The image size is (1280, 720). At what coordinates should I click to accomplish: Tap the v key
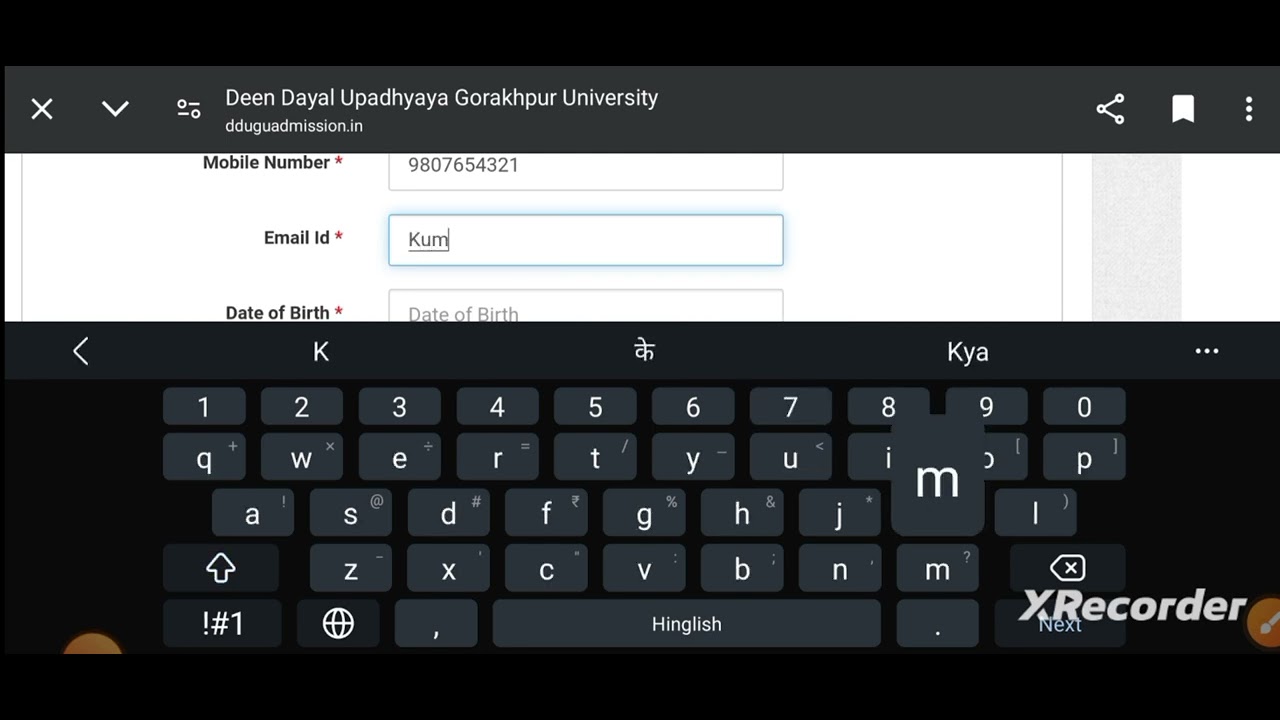point(644,569)
